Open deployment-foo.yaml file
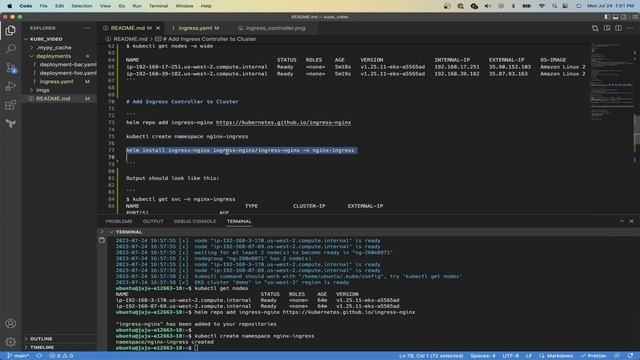 pos(68,73)
